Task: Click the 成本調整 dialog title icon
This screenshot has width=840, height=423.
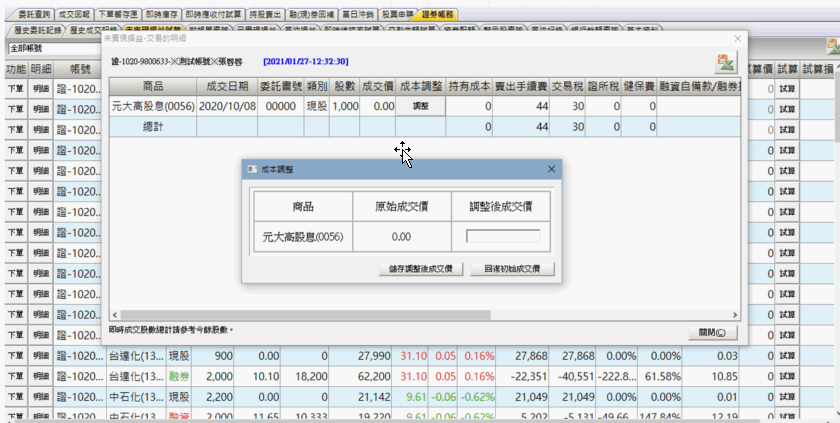Action: pos(251,170)
